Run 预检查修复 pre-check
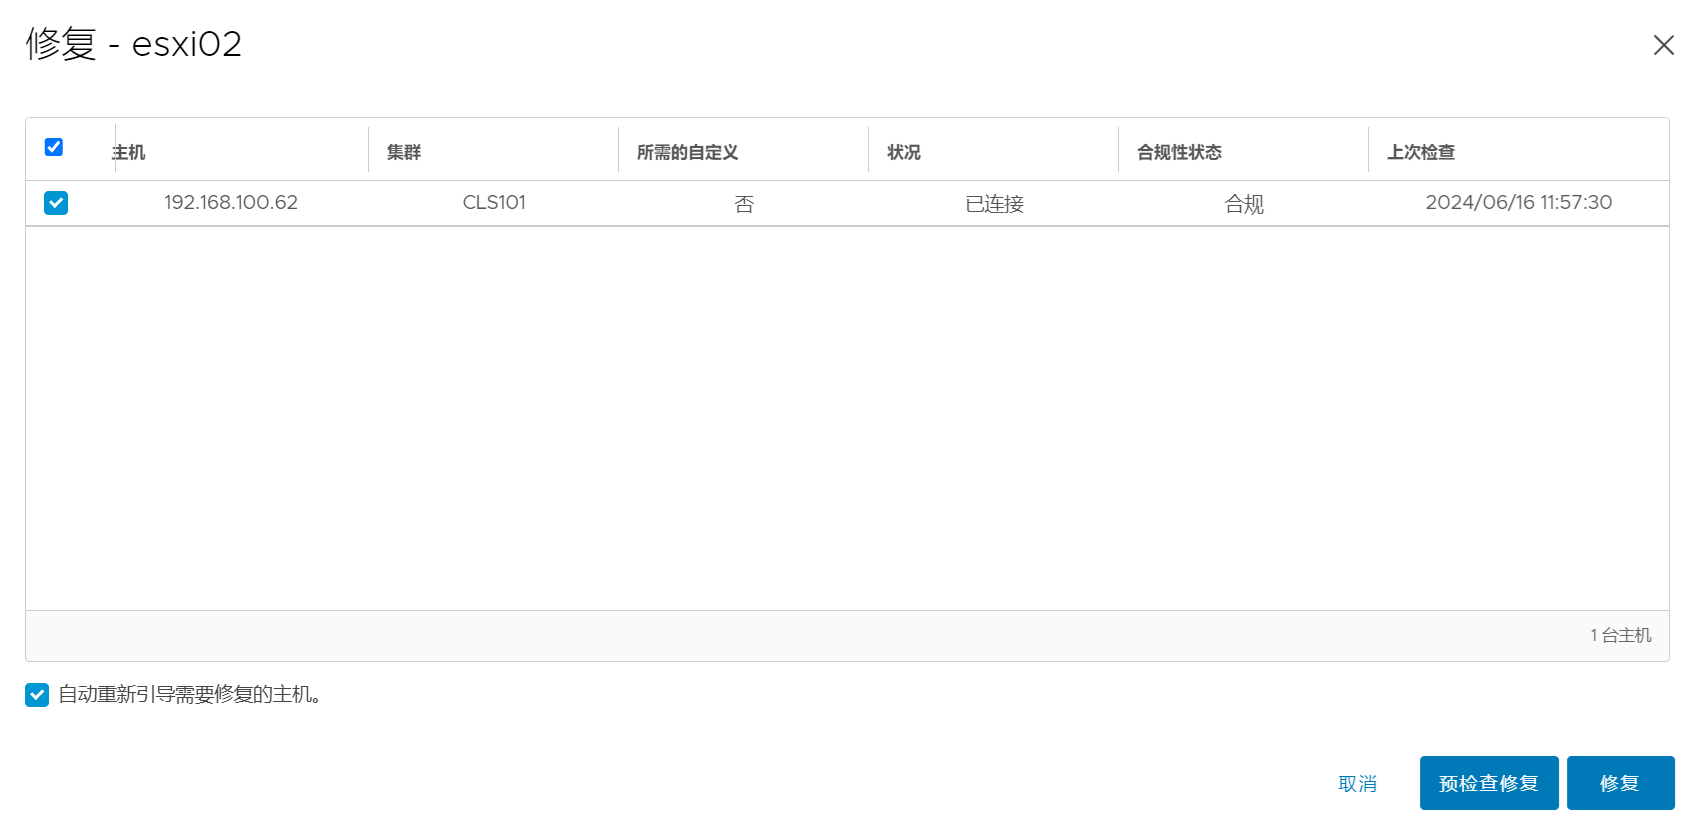Screen dimensions: 1701x831 click(1488, 783)
